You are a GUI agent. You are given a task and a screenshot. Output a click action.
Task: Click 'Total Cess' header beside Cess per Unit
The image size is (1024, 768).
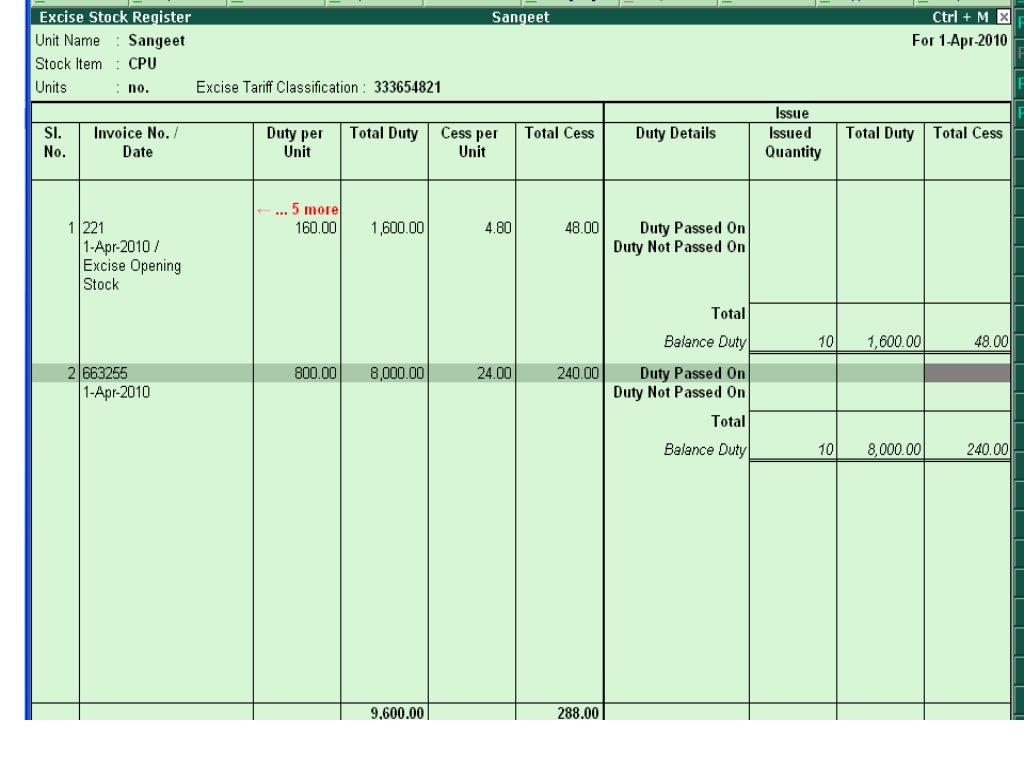(x=560, y=133)
